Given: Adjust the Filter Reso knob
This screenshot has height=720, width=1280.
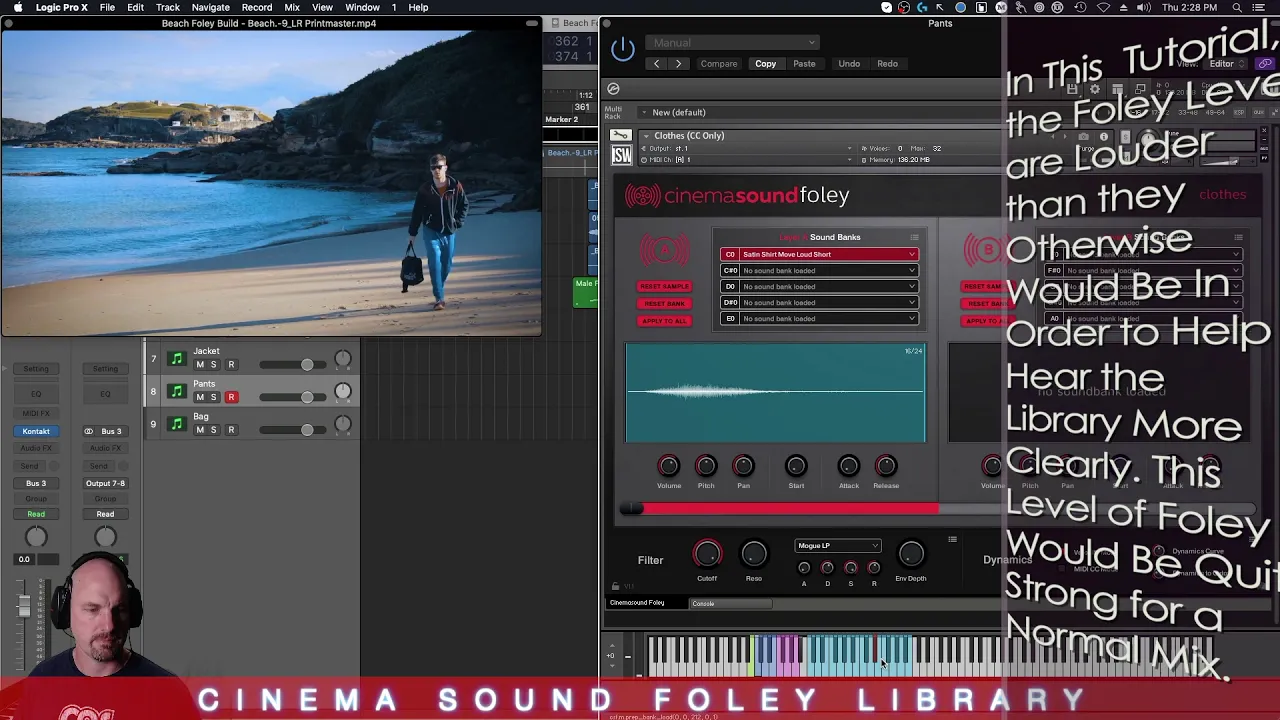Looking at the screenshot, I should click(754, 554).
